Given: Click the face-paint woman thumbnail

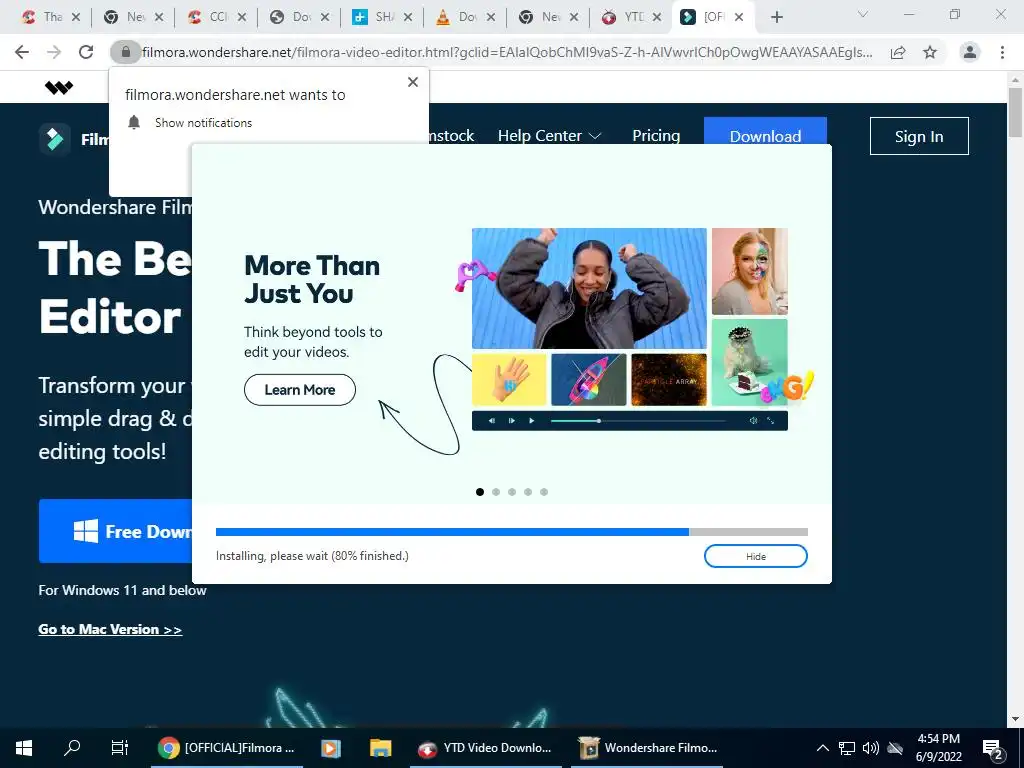Looking at the screenshot, I should pyautogui.click(x=750, y=271).
